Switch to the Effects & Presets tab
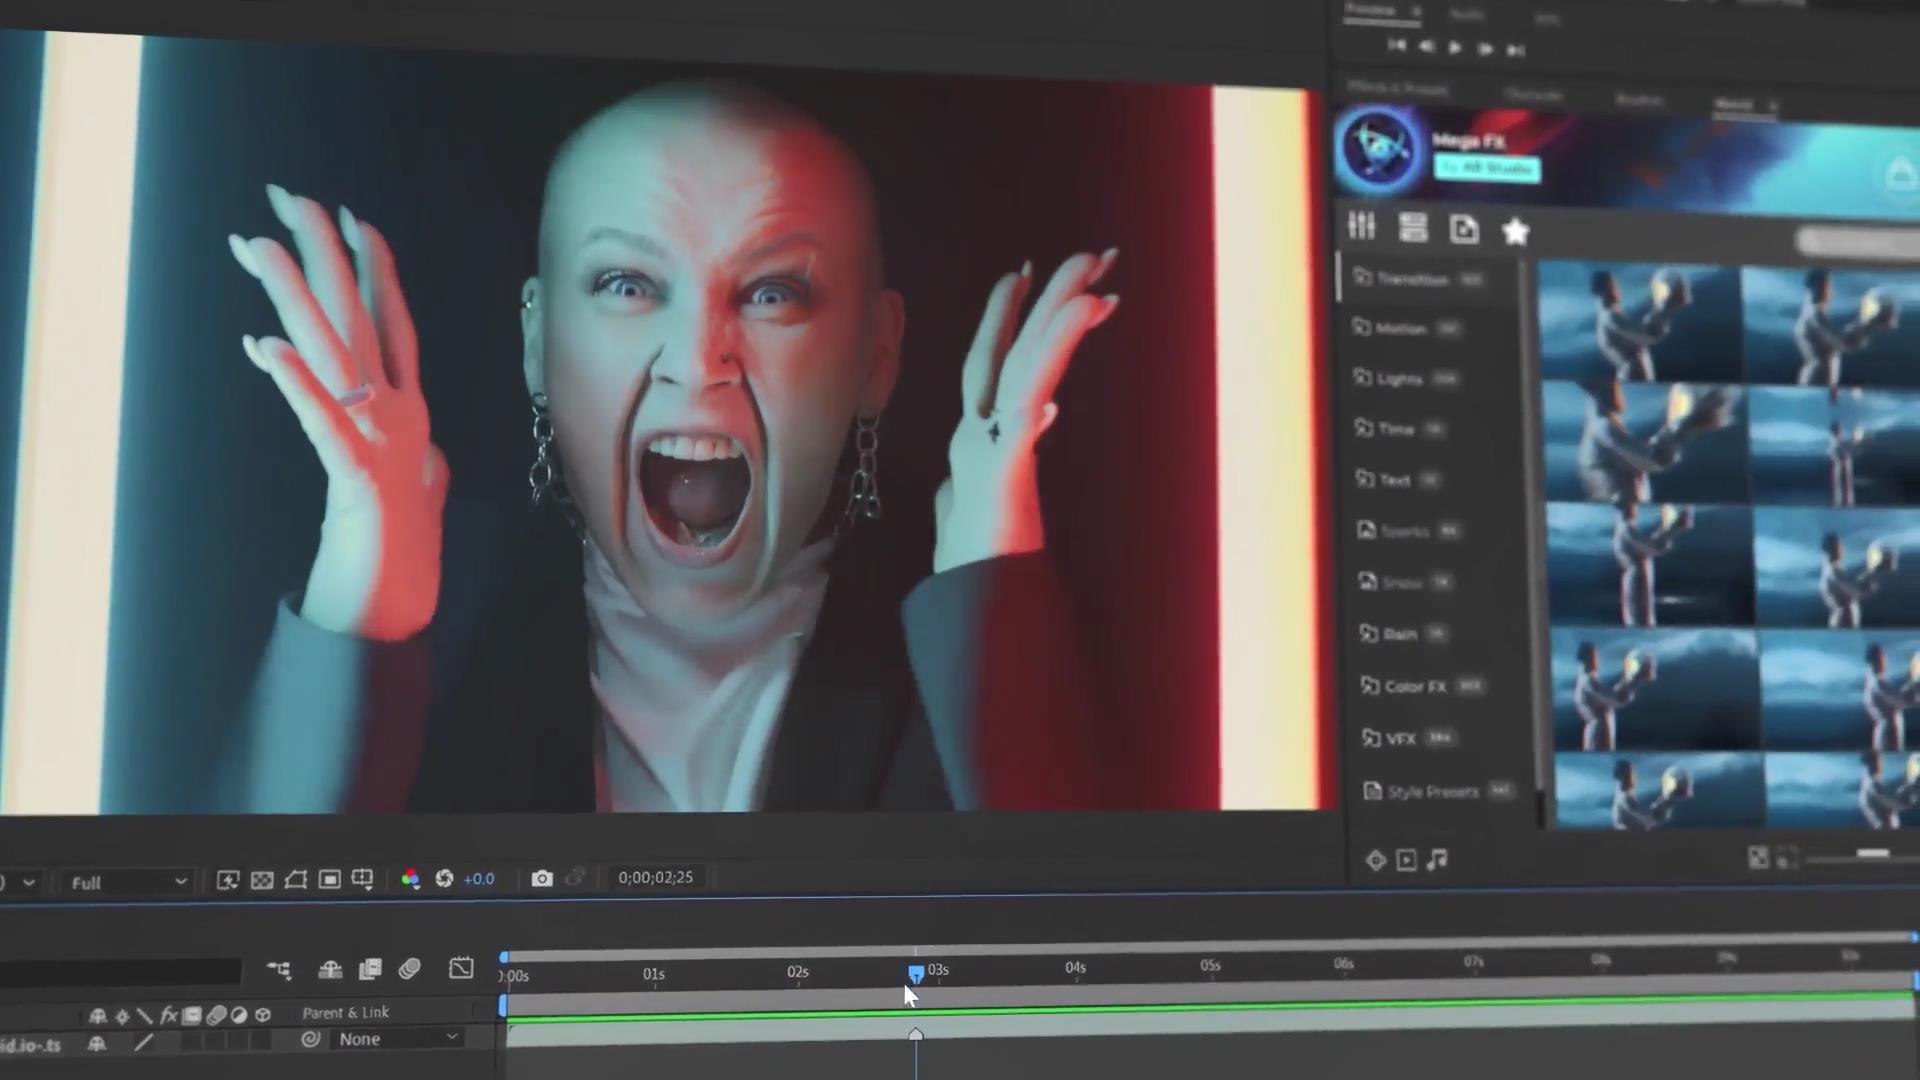The width and height of the screenshot is (1920, 1080). (x=1397, y=89)
